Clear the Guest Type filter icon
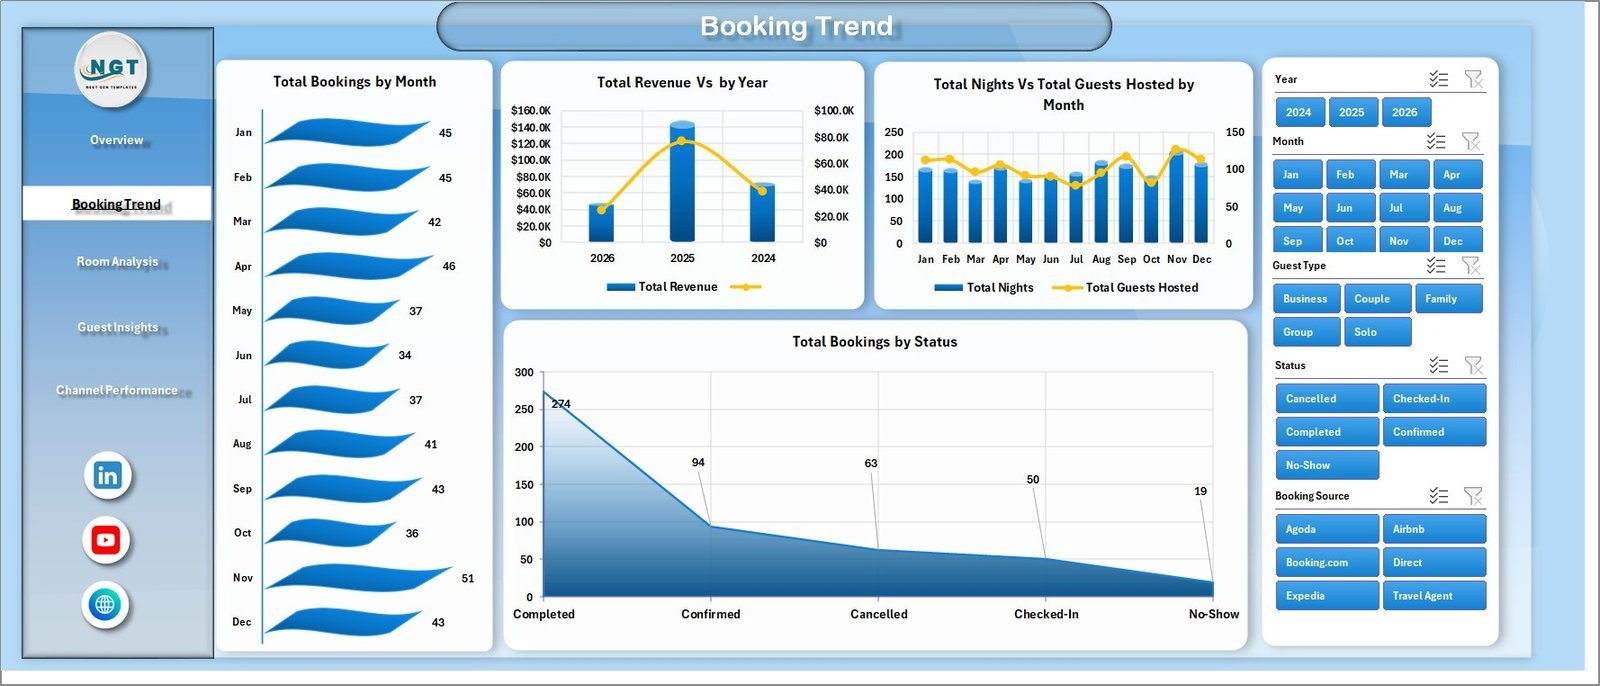This screenshot has width=1600, height=686. 1471,265
